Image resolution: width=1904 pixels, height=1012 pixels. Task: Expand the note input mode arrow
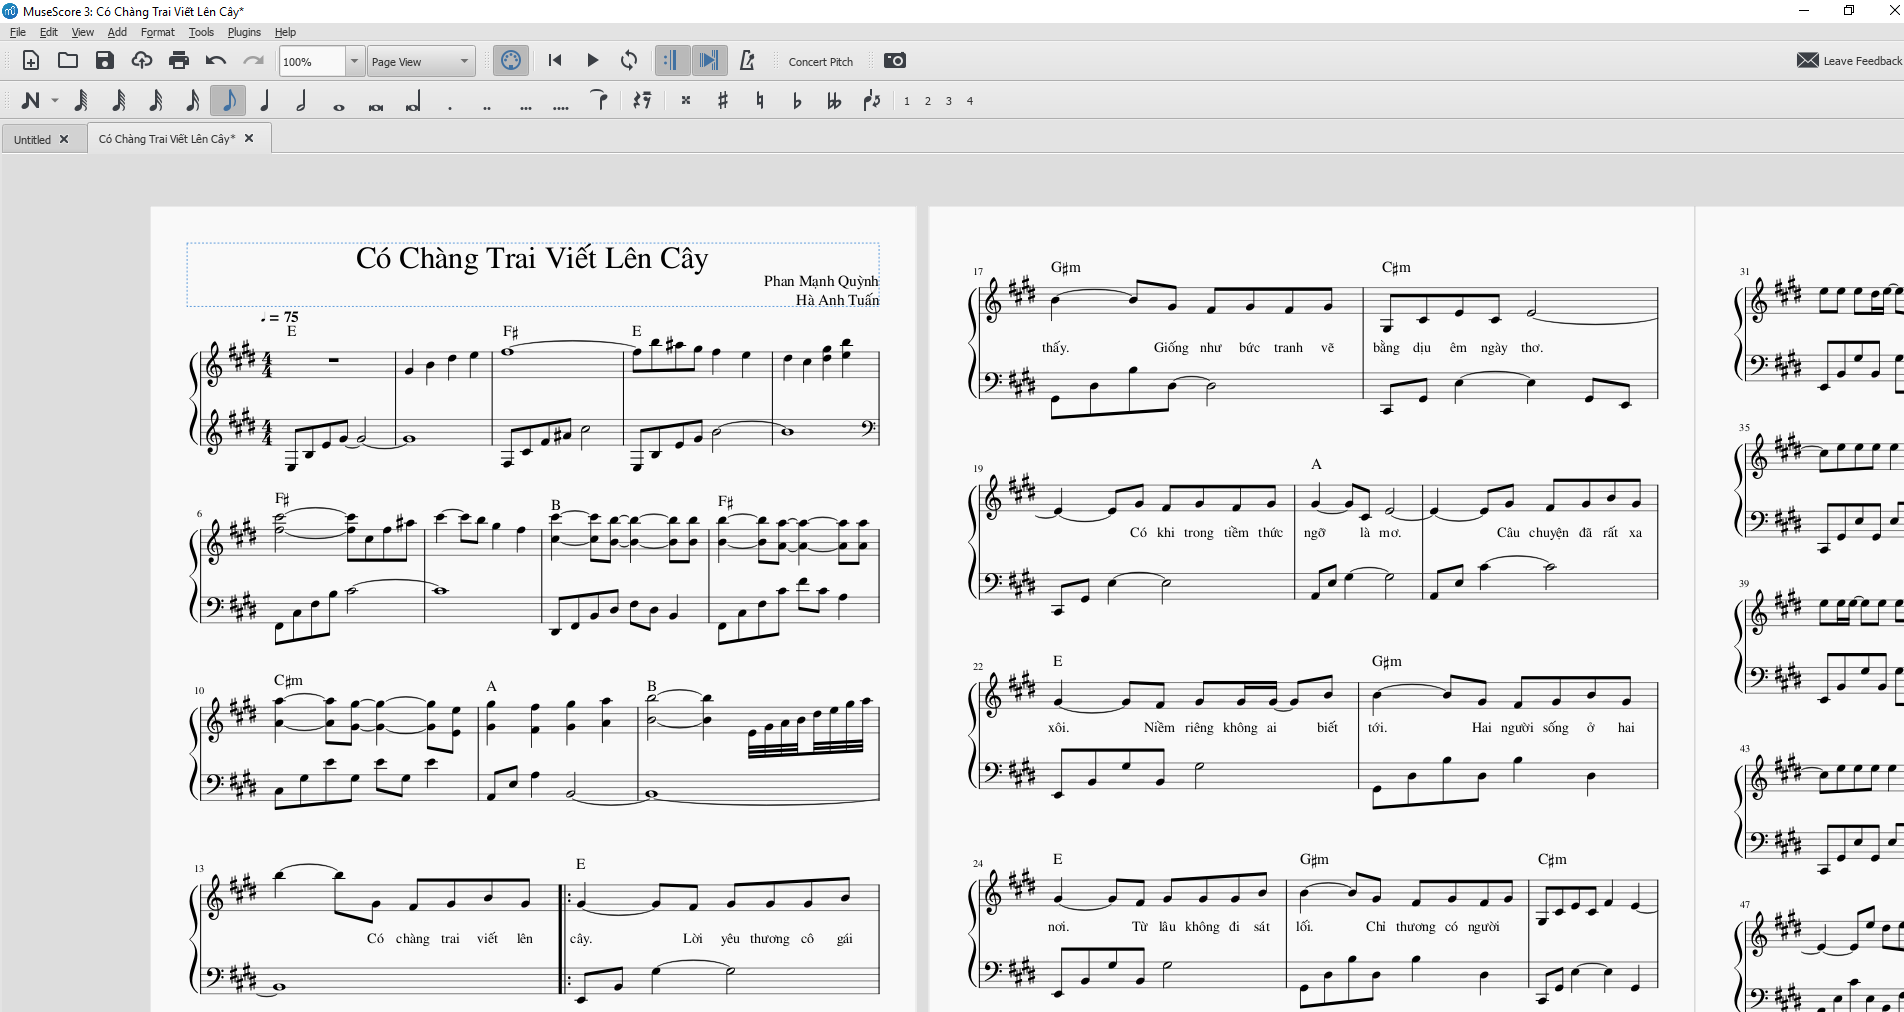55,101
